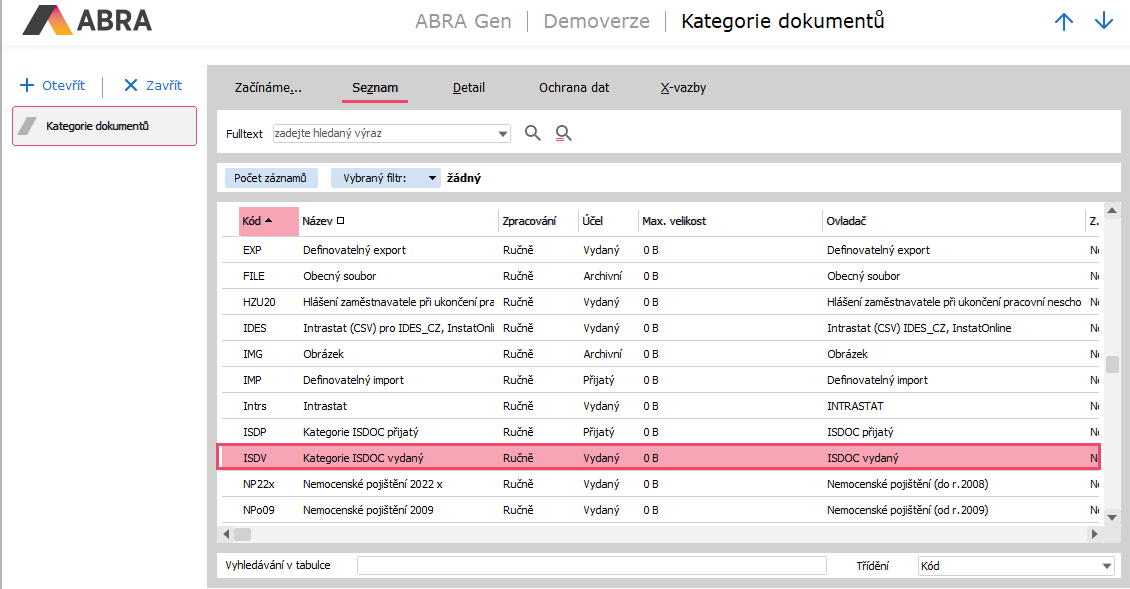Open the Začínáme... tab

[x=268, y=87]
